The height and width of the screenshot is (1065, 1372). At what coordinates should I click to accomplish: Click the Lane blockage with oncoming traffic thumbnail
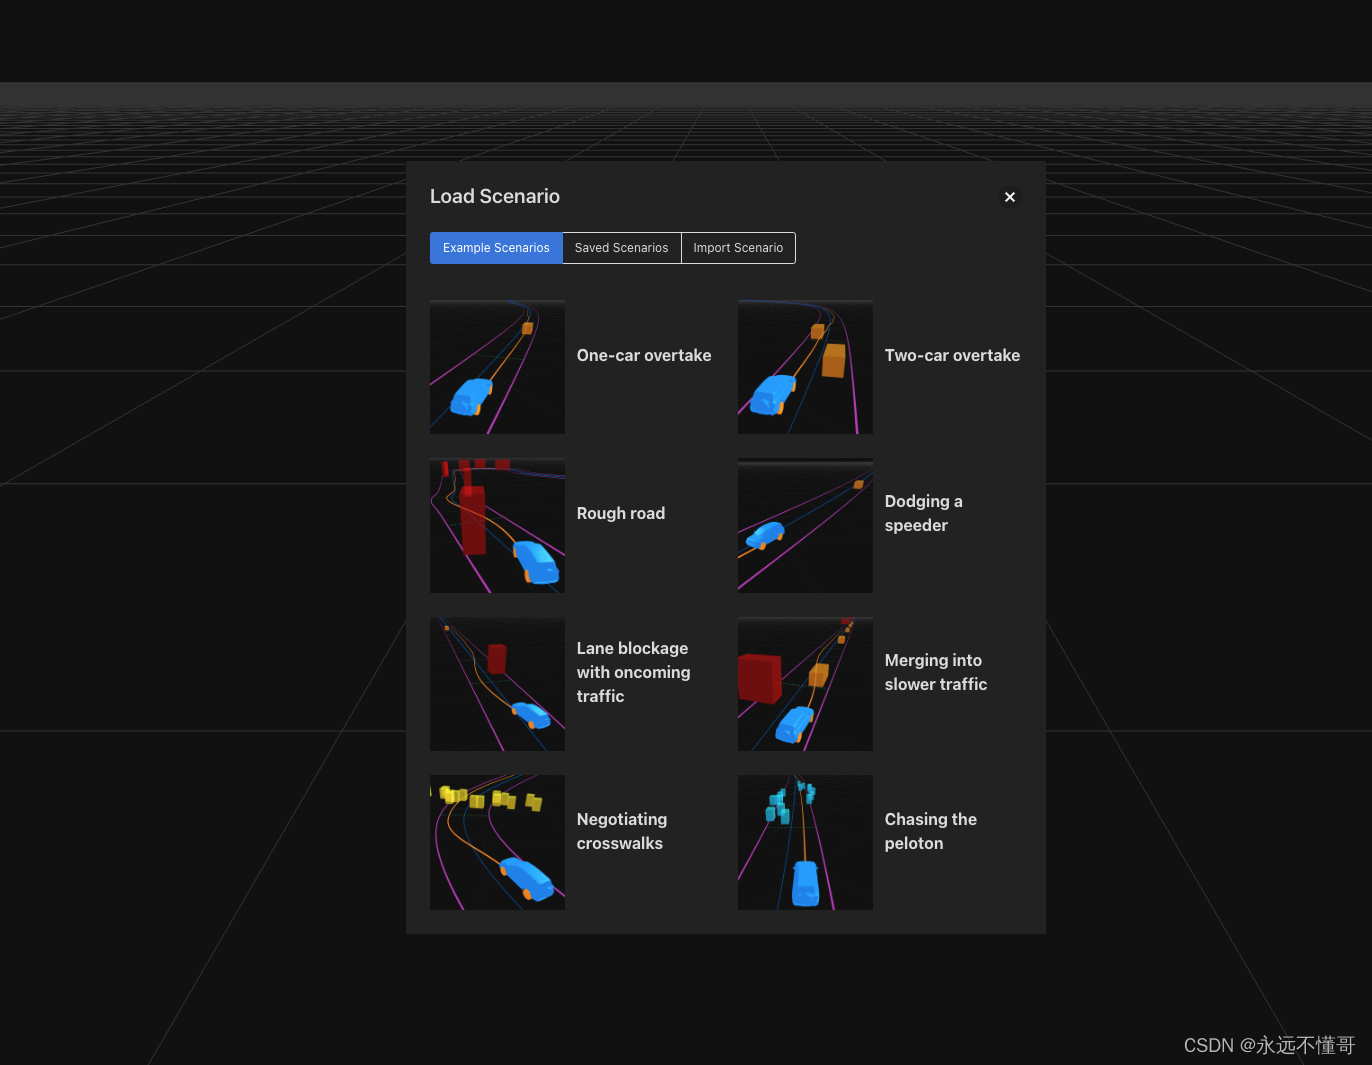tap(497, 684)
